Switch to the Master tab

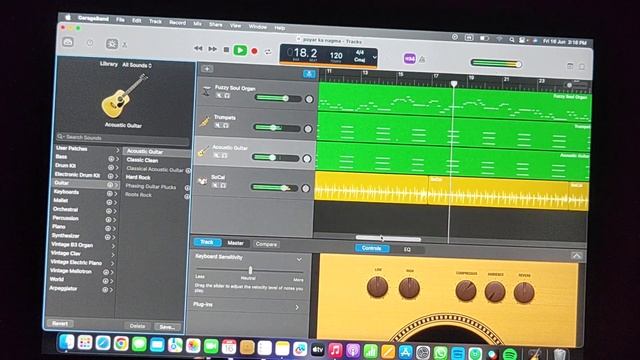(x=236, y=243)
